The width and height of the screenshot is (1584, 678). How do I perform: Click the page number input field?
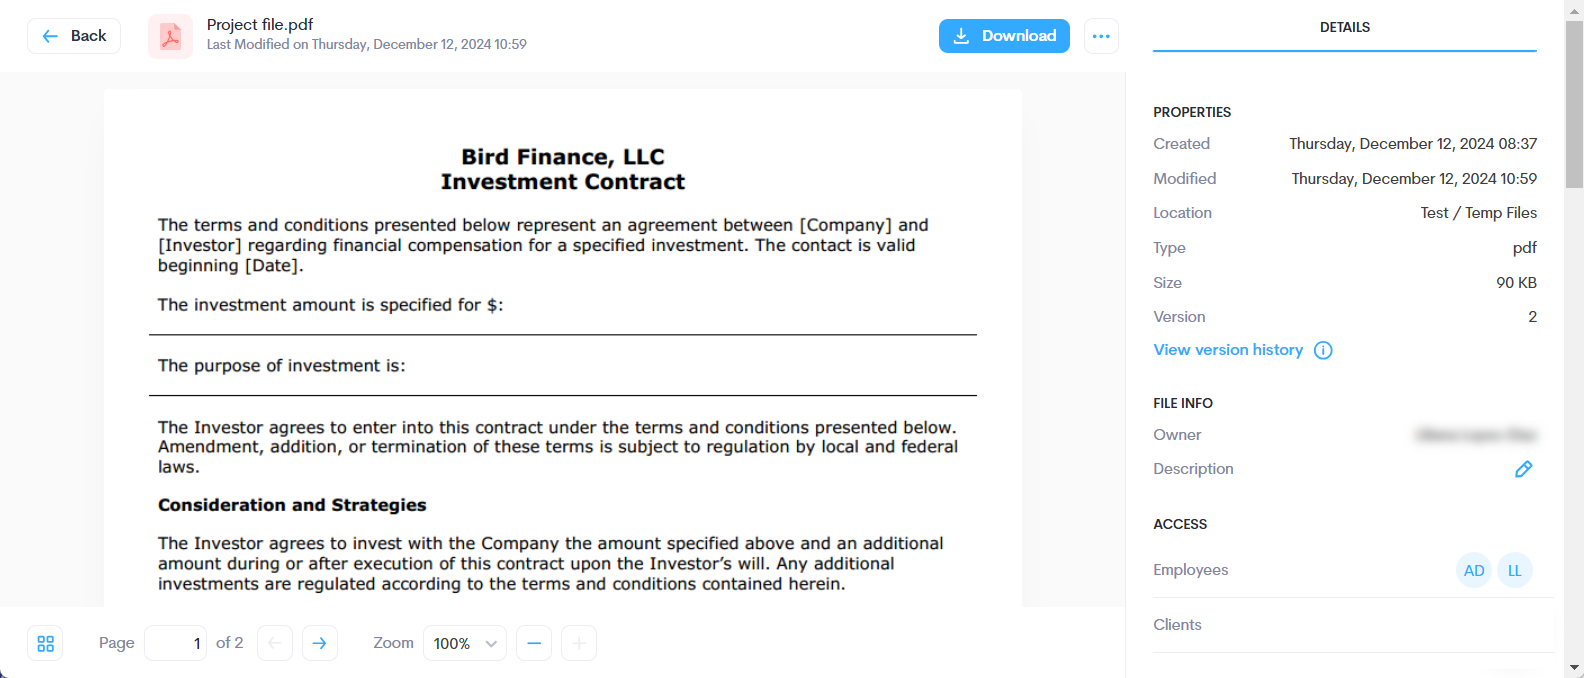tap(177, 643)
